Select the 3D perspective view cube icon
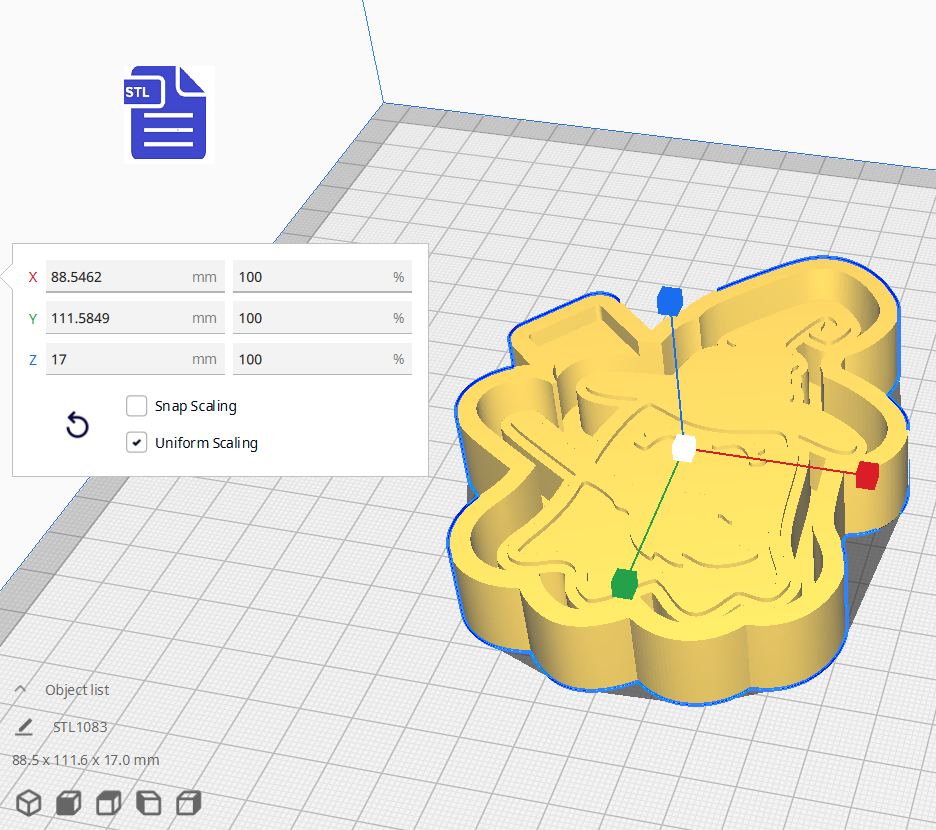 [29, 802]
